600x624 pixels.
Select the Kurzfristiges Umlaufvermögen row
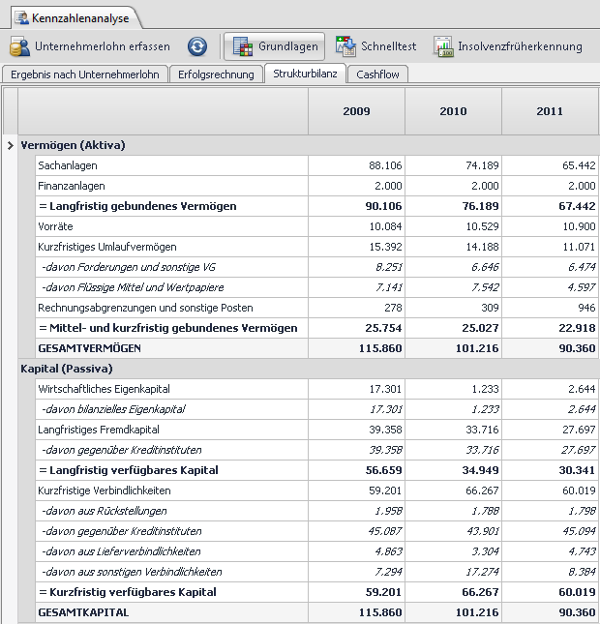(317, 247)
